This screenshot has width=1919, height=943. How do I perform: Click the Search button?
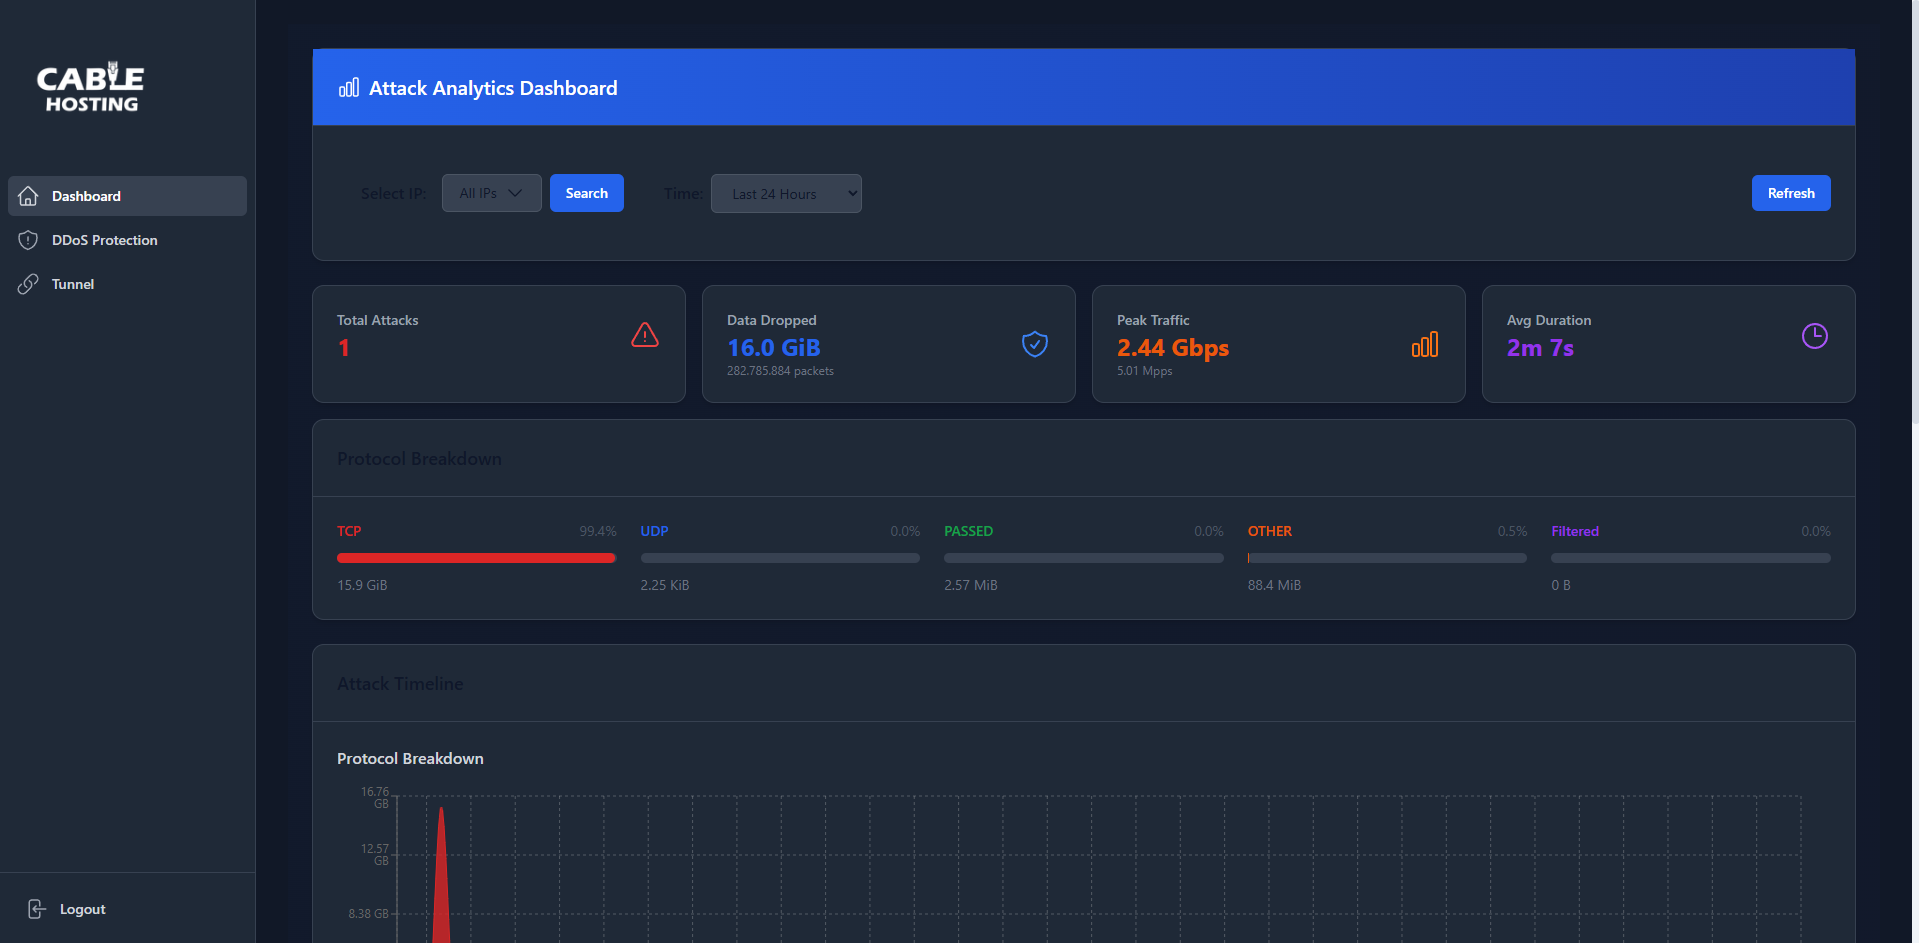(x=587, y=193)
